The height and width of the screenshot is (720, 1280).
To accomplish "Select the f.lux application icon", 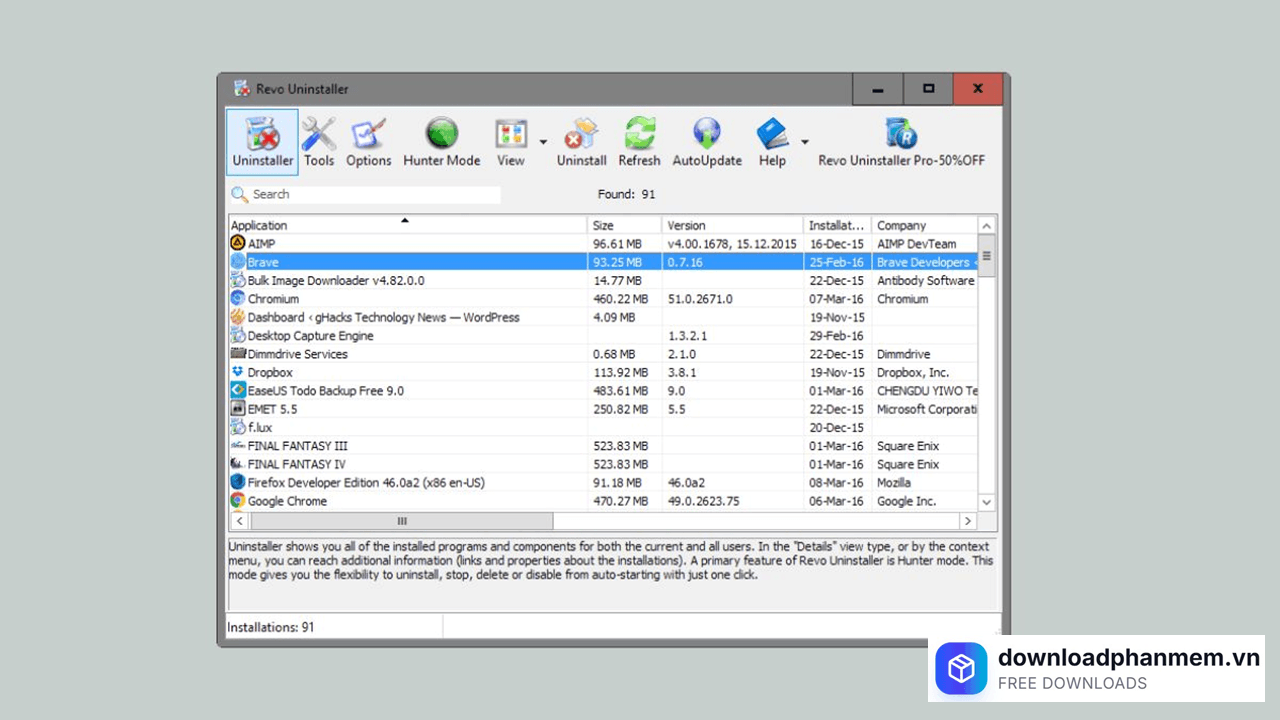I will point(238,427).
